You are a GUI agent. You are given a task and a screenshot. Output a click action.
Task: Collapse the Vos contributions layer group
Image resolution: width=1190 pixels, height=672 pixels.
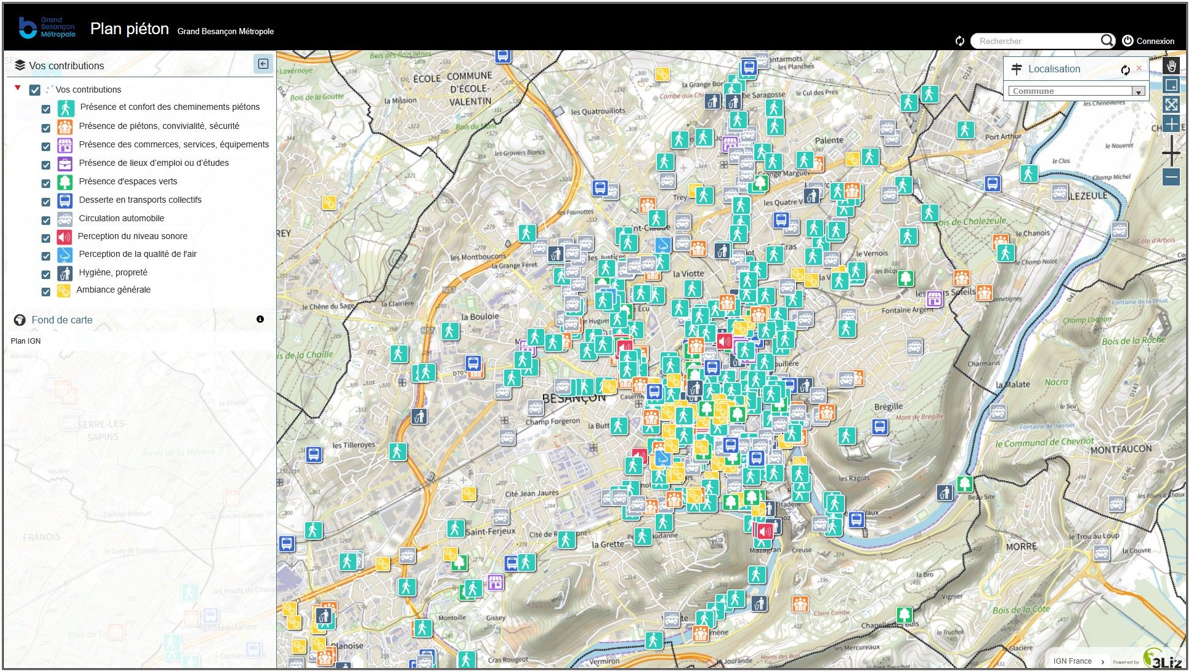click(x=18, y=89)
